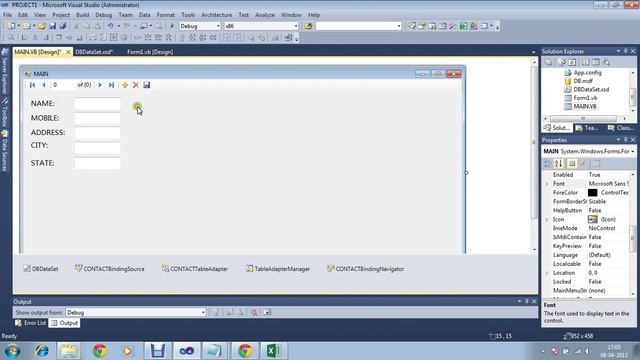This screenshot has width=640, height=360.
Task: Open the x86 platform dropdown
Action: click(296, 26)
